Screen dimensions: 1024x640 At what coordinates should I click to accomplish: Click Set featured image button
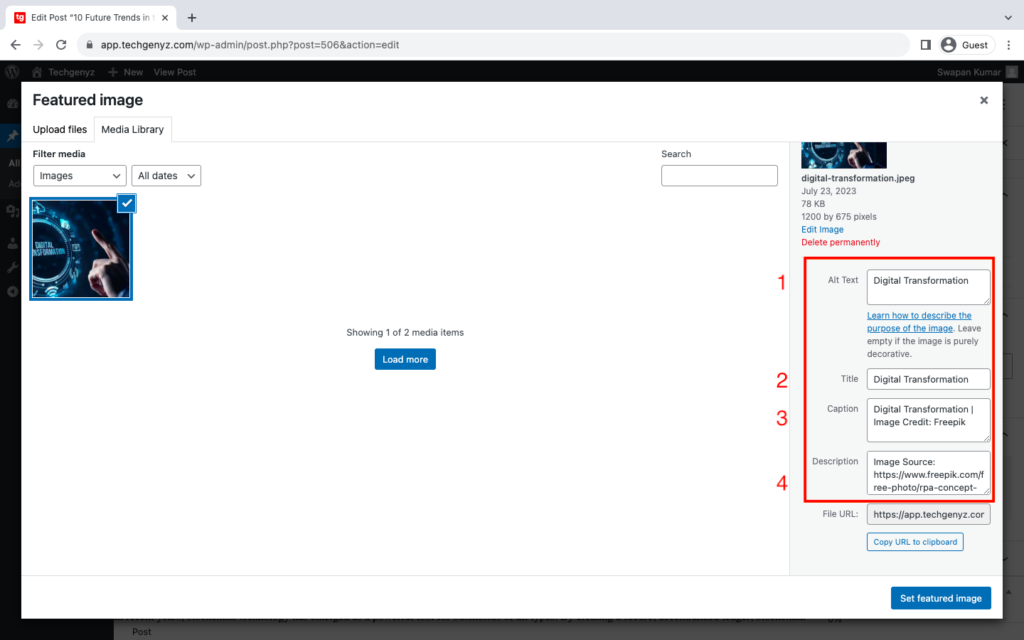pos(941,598)
